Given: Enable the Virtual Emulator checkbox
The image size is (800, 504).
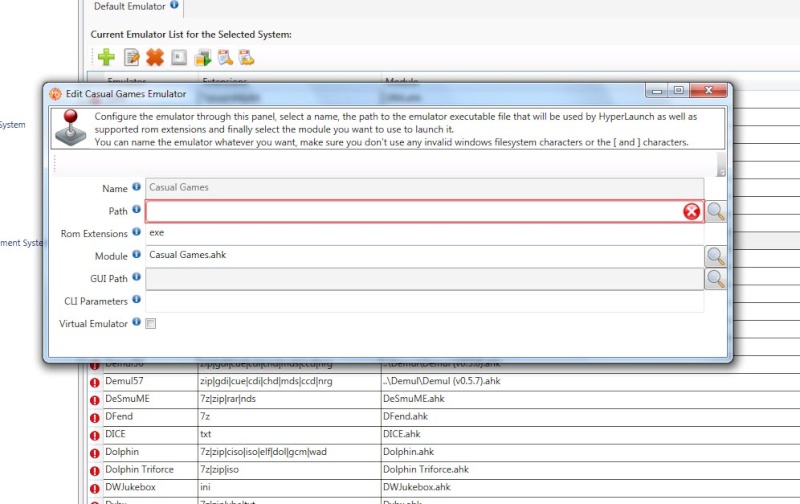Looking at the screenshot, I should coord(151,323).
